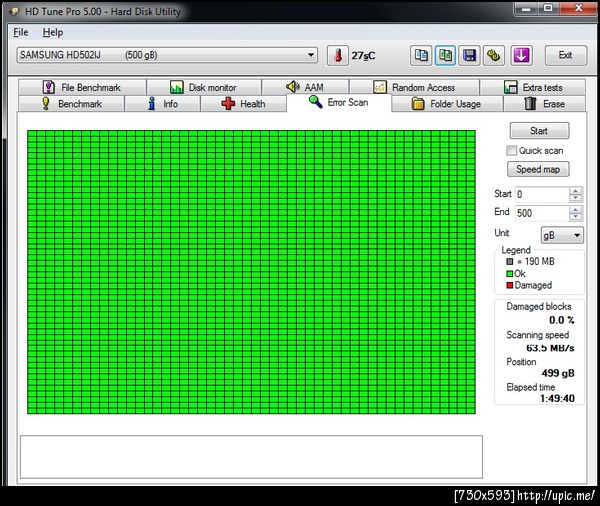Click the copy screenshot toolbar icon

coord(445,55)
